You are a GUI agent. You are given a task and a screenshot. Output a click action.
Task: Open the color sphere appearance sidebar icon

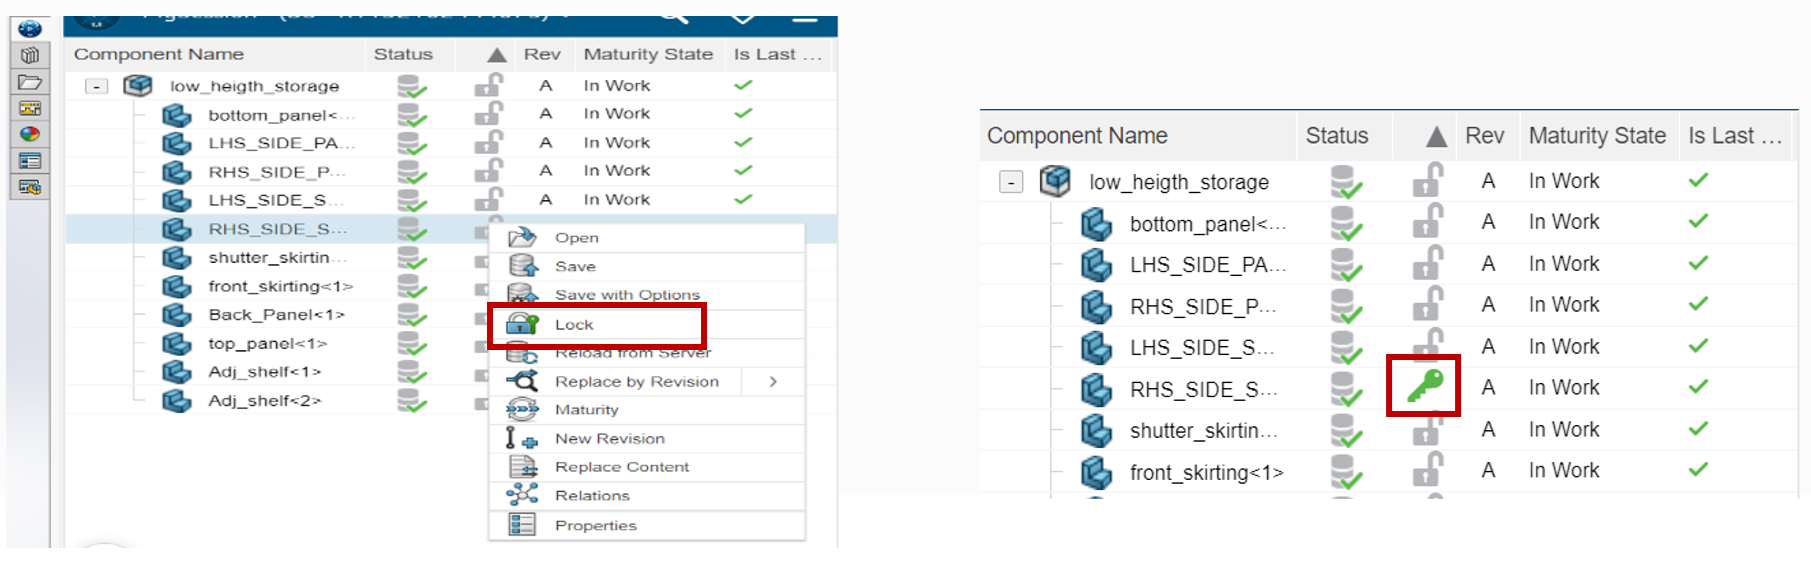30,134
